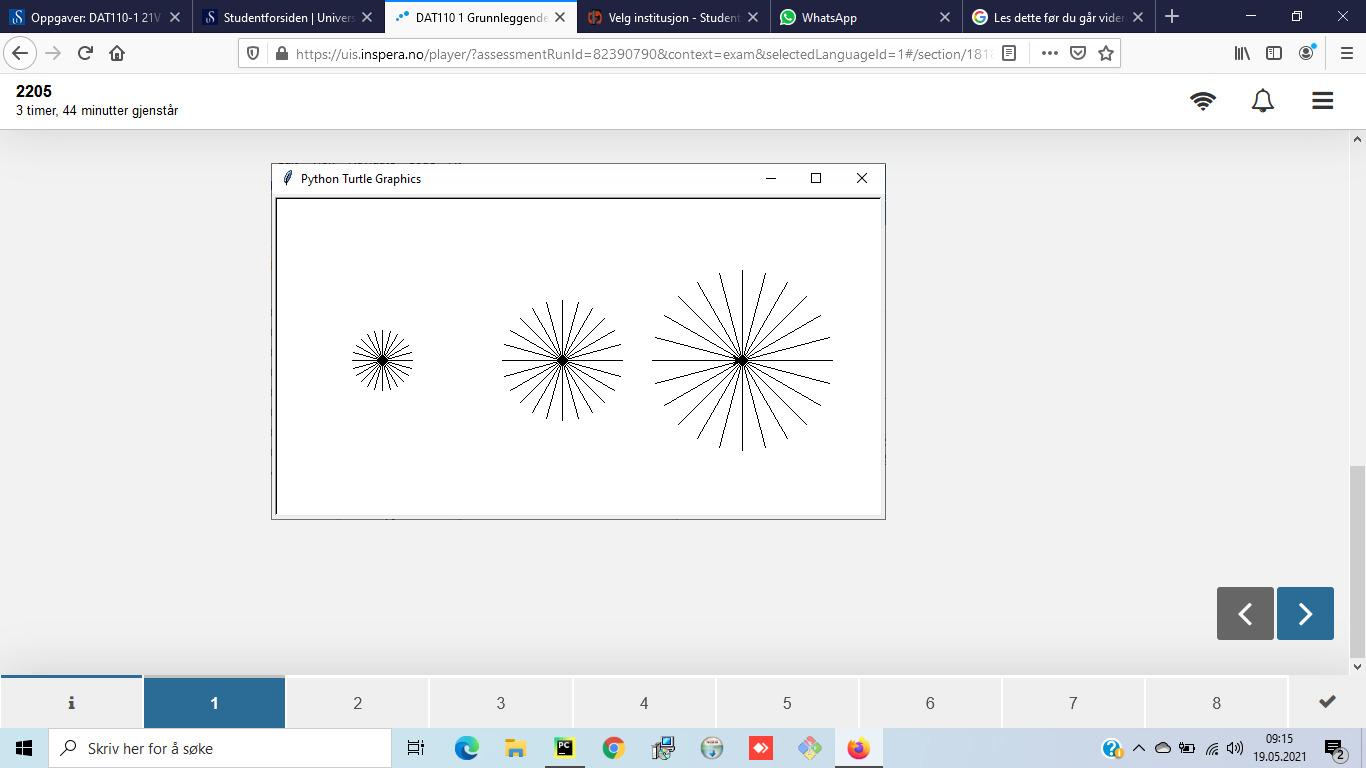This screenshot has width=1366, height=768.
Task: Toggle Task View on the taskbar
Action: point(415,747)
